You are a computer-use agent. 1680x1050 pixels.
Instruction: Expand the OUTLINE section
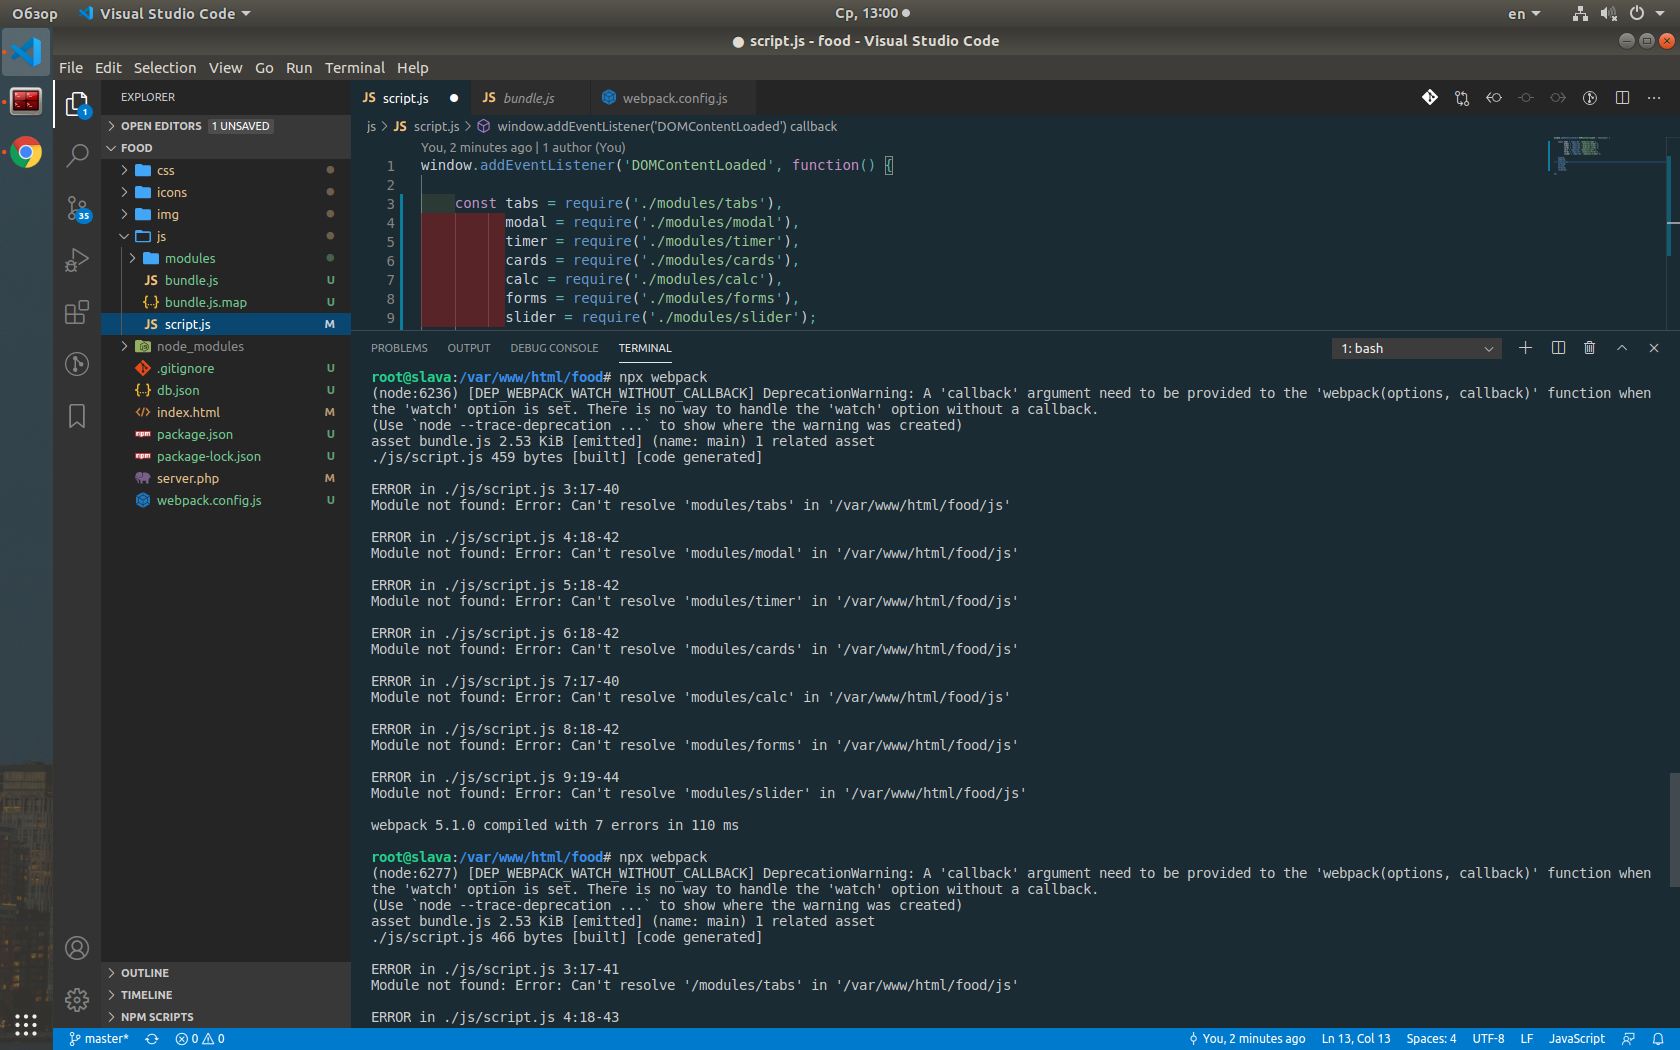[x=226, y=973]
